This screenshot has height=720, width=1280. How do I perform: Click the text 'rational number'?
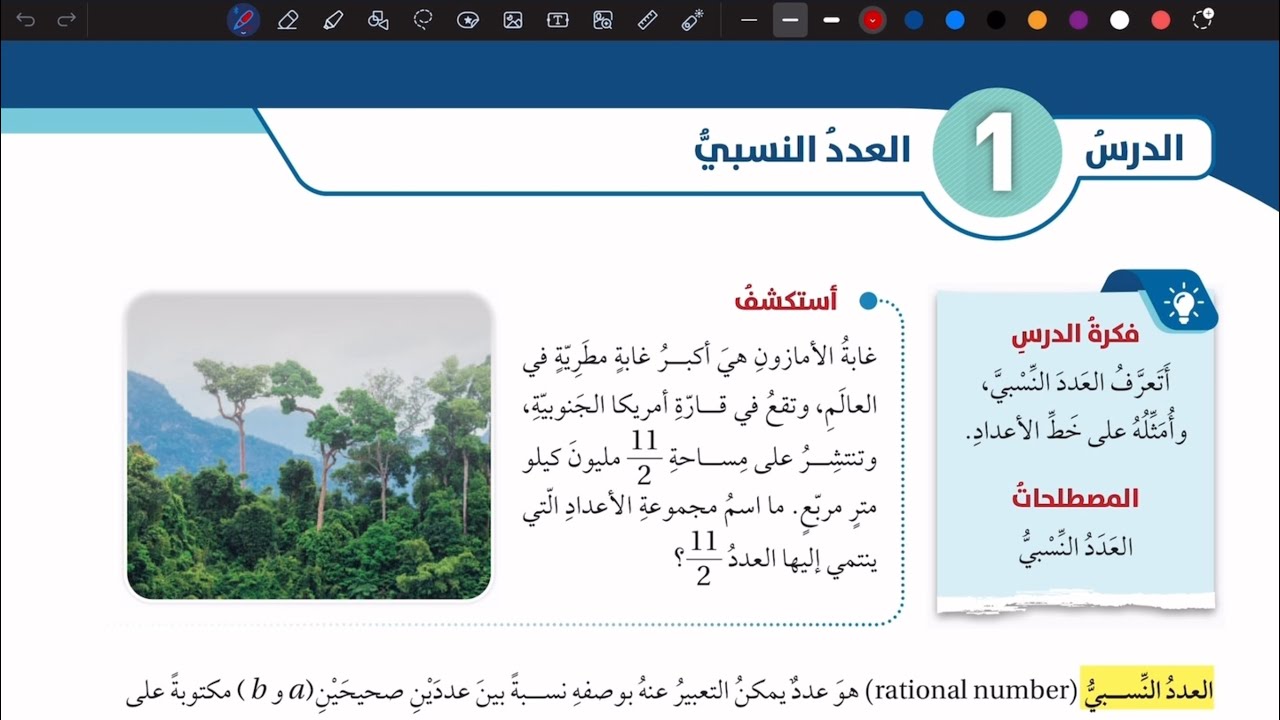970,690
